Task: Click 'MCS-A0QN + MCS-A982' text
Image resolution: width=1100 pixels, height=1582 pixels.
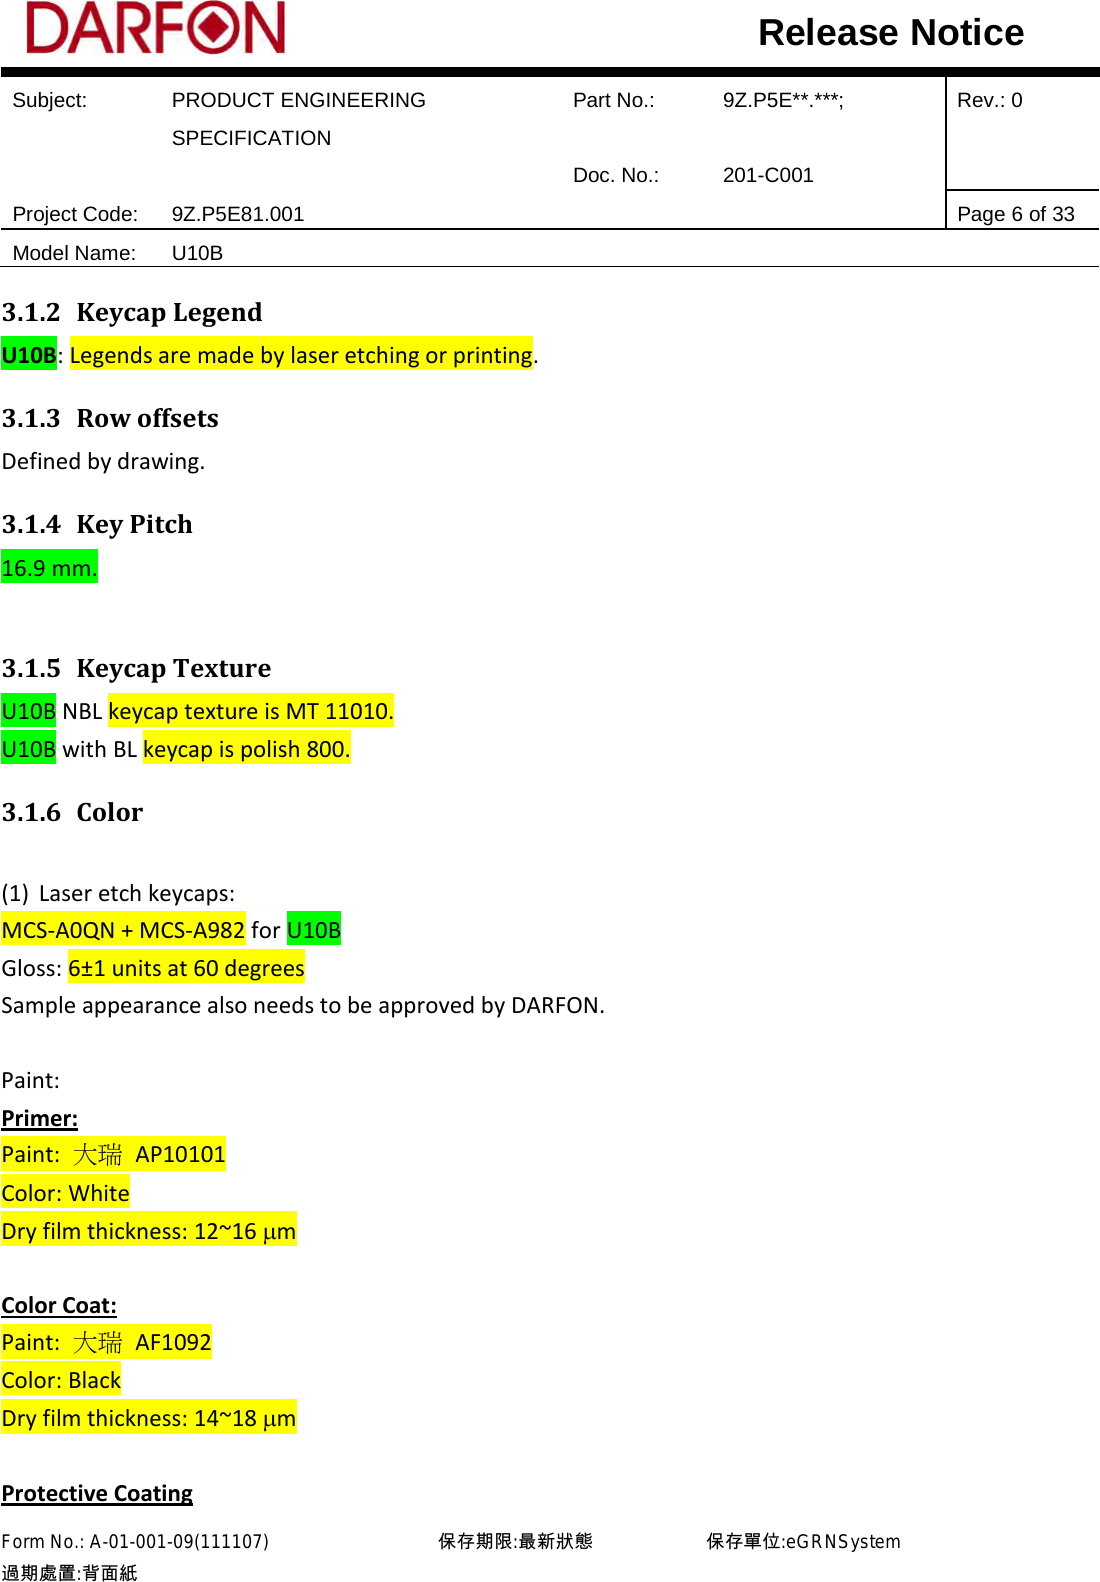Action: pyautogui.click(x=123, y=930)
